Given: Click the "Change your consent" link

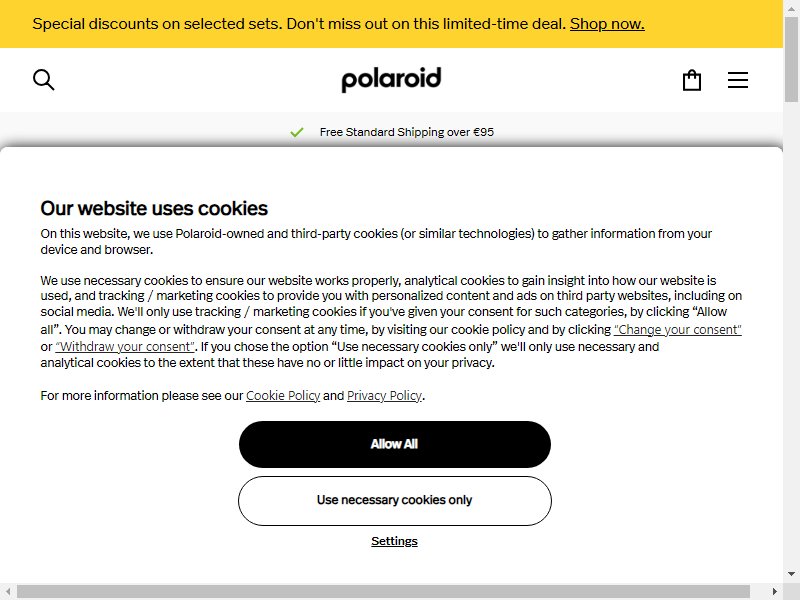Looking at the screenshot, I should (678, 330).
